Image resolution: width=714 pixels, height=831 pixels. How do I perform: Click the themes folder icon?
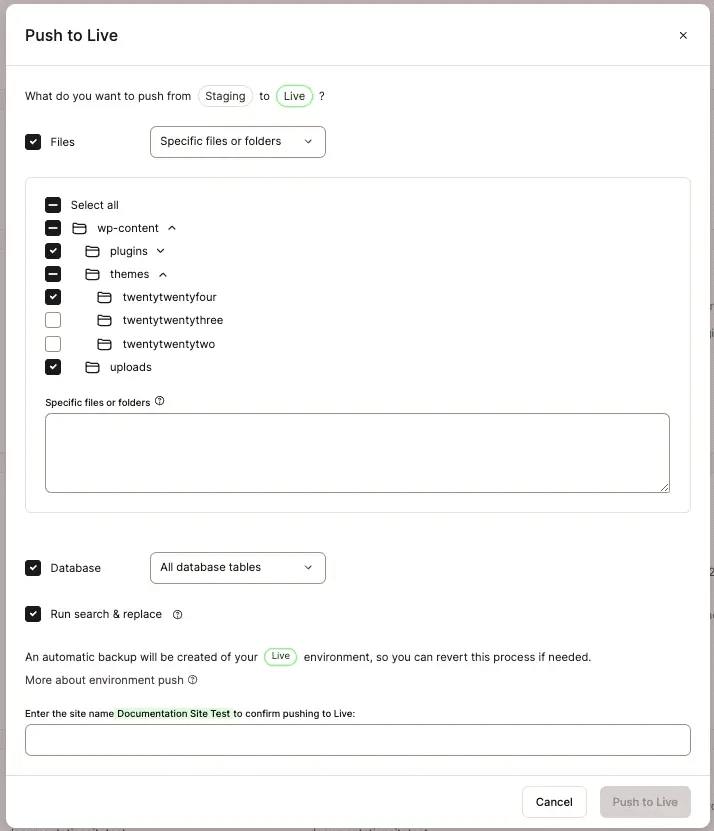pyautogui.click(x=92, y=274)
